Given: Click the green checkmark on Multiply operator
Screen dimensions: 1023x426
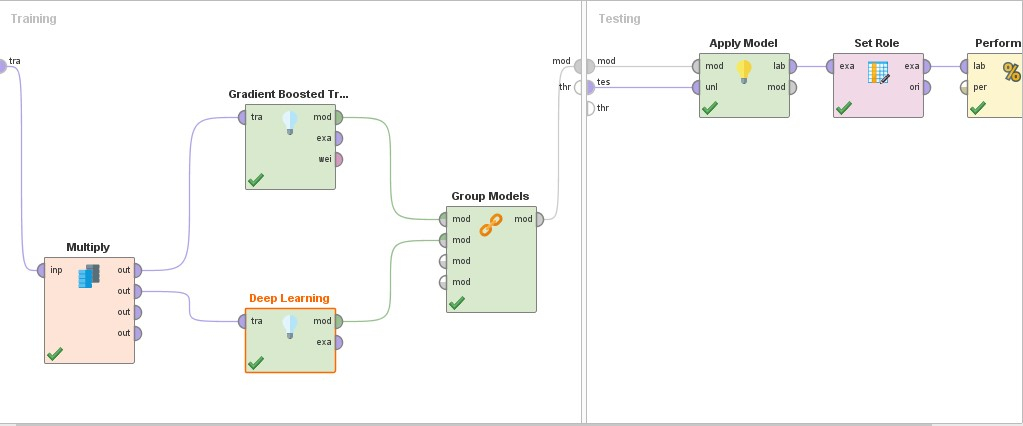Looking at the screenshot, I should [55, 354].
